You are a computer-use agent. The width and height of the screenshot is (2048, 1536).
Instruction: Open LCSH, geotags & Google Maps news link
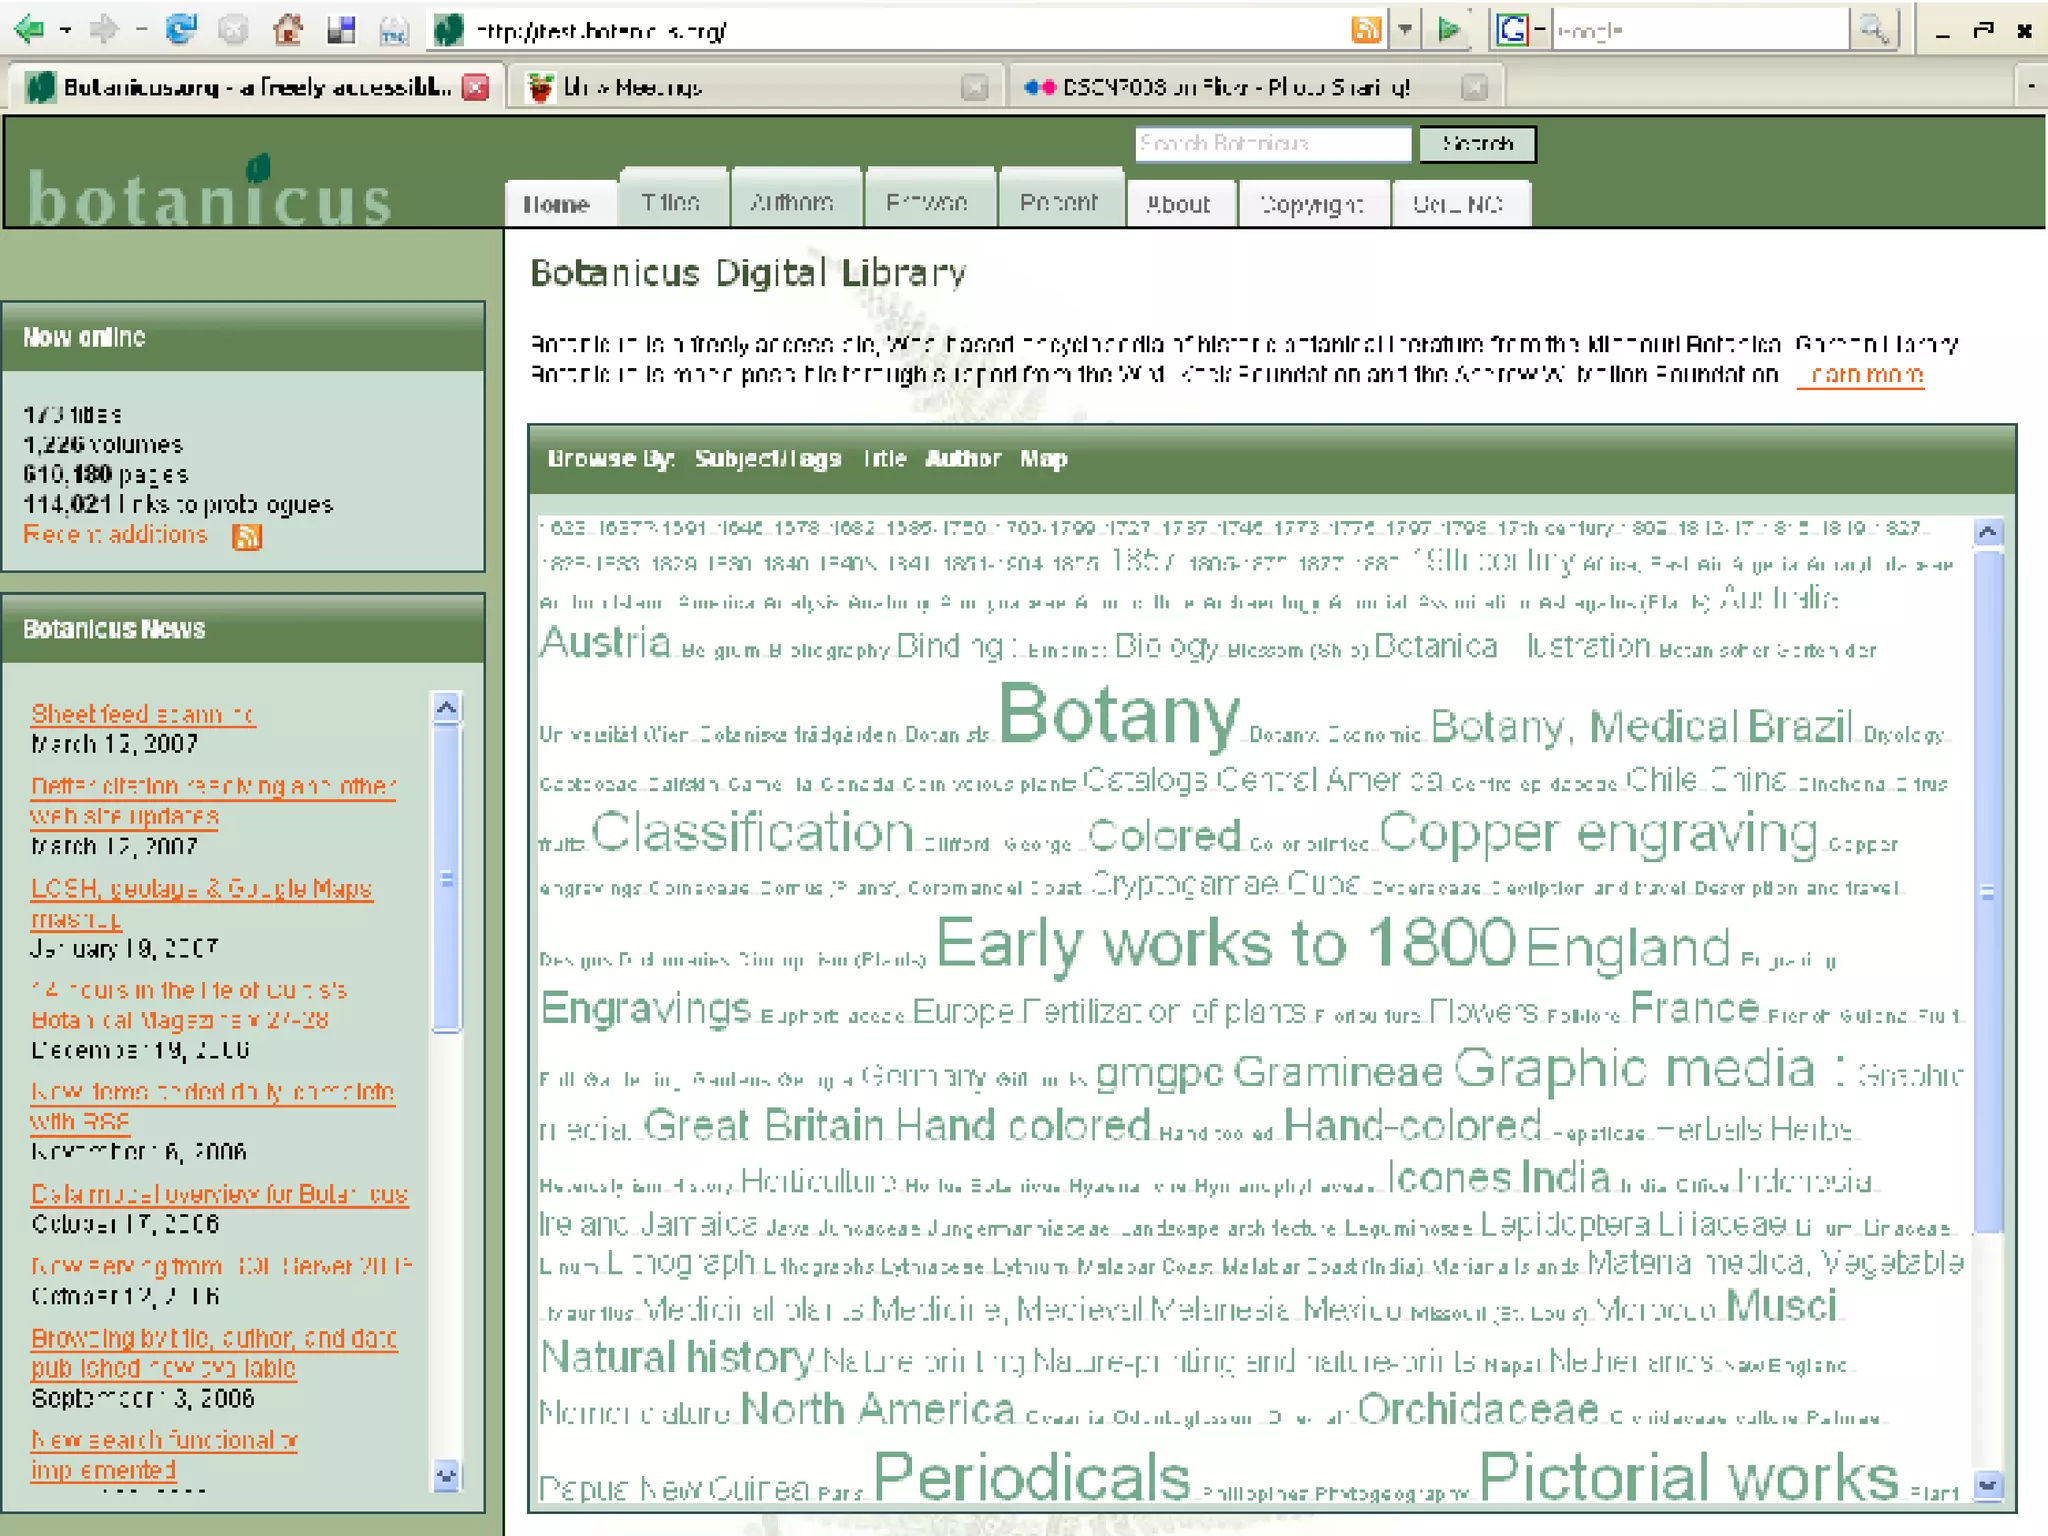[201, 903]
